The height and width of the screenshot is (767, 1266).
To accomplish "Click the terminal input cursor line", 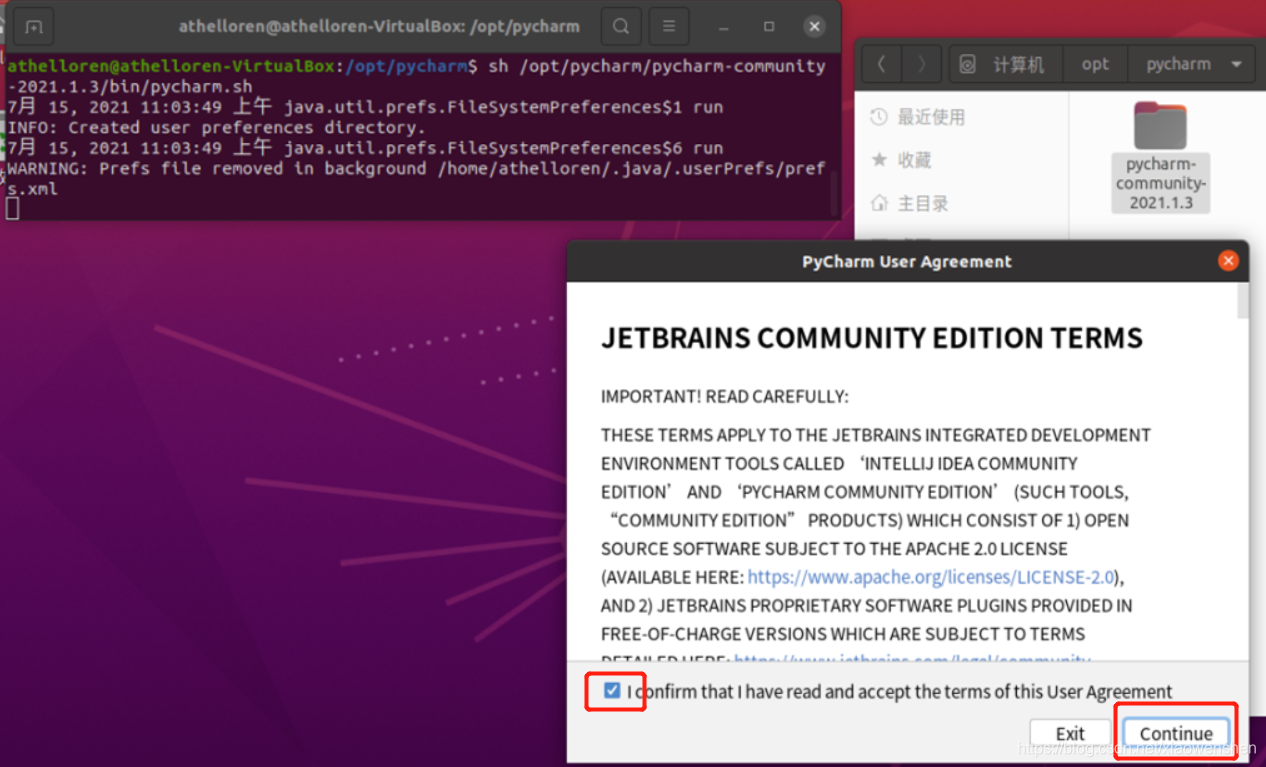I will pos(13,208).
